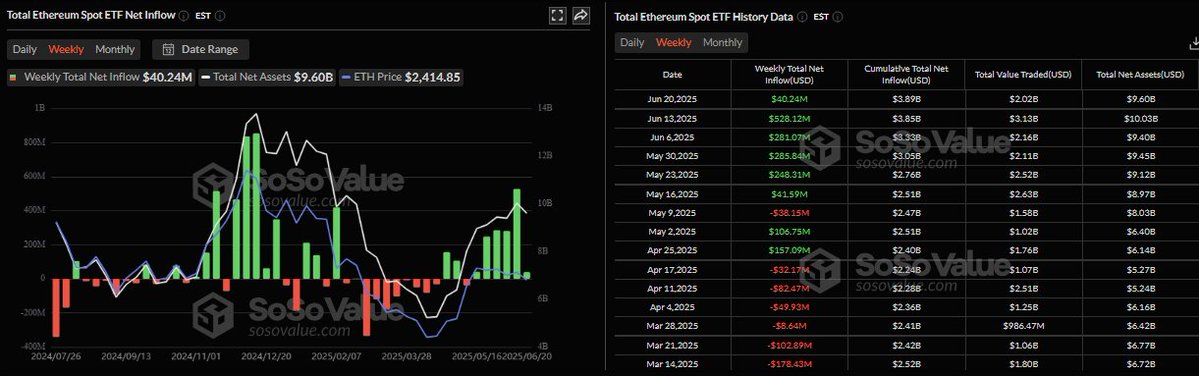Open fullscreen view of the net inflow chart
Screen dimensions: 1199x376
point(557,15)
